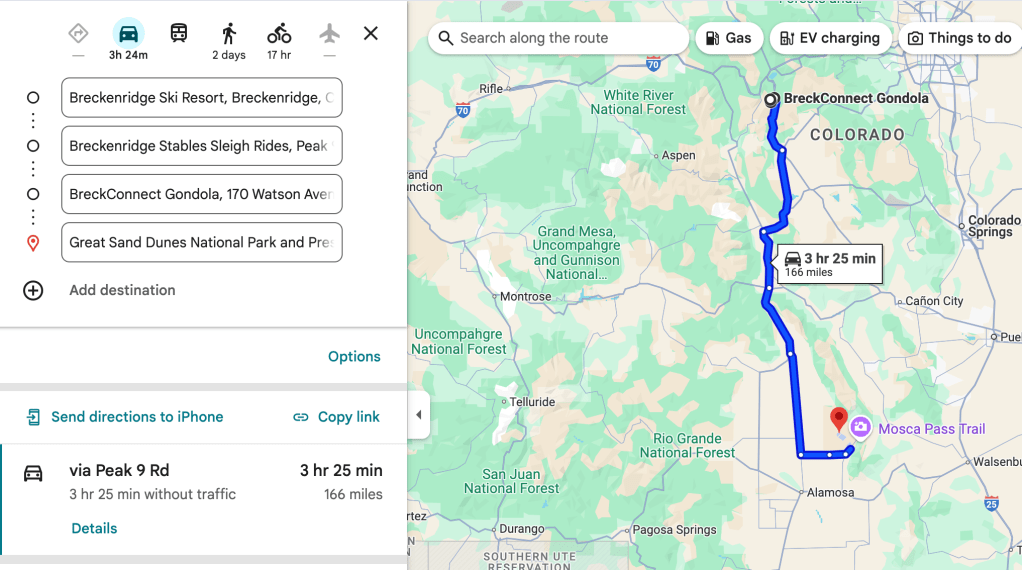This screenshot has width=1022, height=570.
Task: Click the add destination plus icon
Action: (33, 290)
